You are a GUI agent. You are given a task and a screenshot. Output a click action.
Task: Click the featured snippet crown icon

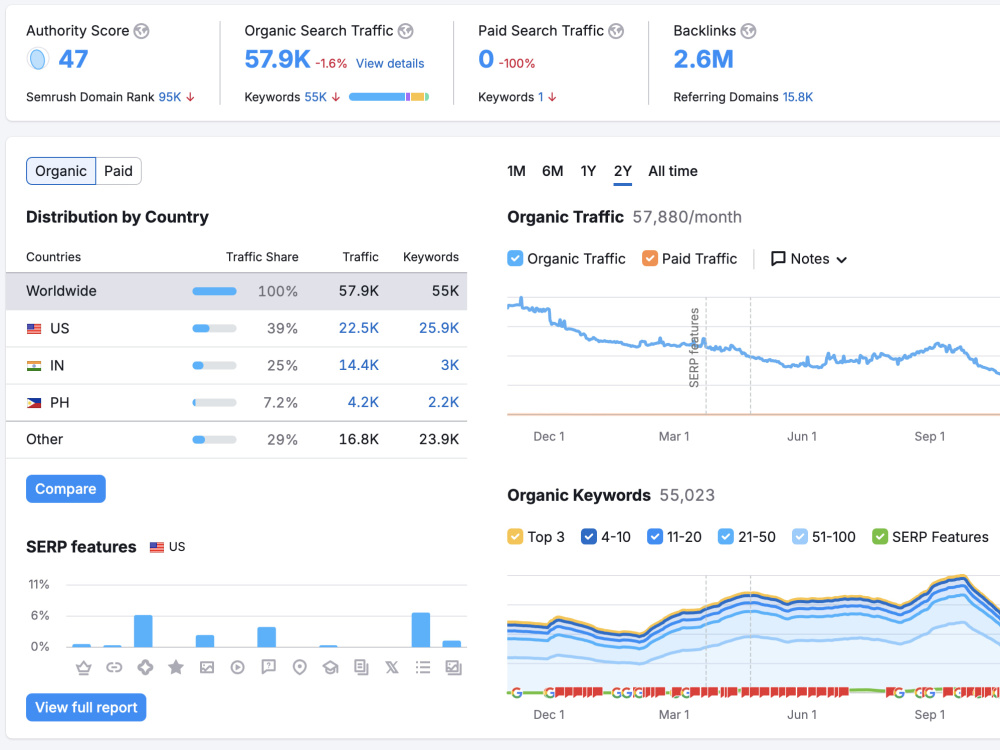coord(84,668)
